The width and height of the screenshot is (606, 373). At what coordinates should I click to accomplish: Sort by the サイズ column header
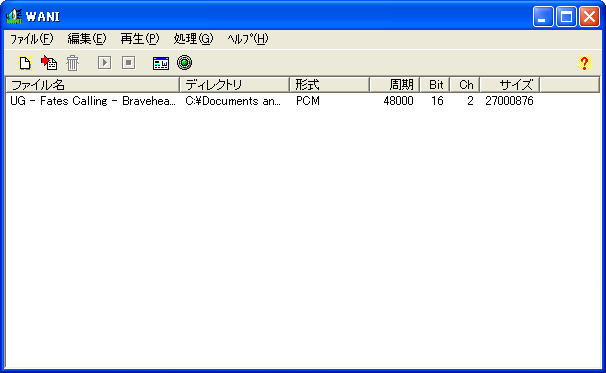(x=509, y=85)
